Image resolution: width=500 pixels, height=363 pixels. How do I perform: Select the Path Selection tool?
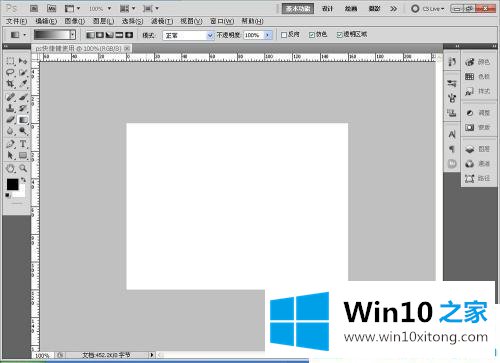coord(10,155)
